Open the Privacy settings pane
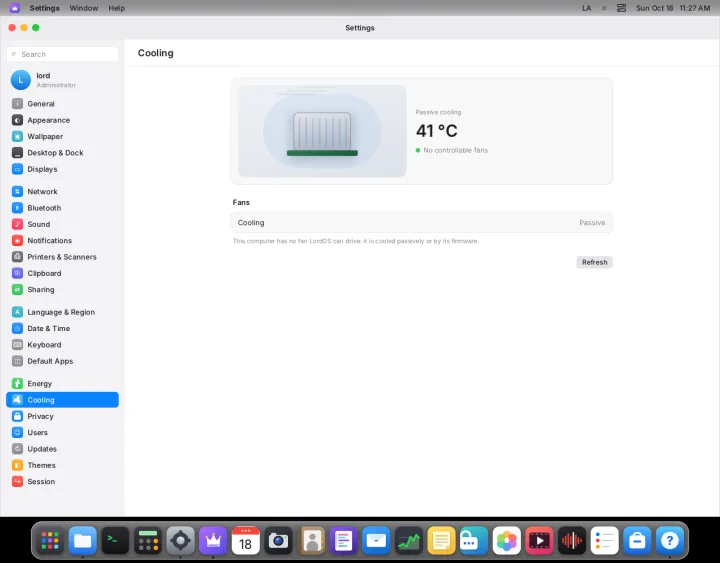Image resolution: width=720 pixels, height=563 pixels. 62,416
